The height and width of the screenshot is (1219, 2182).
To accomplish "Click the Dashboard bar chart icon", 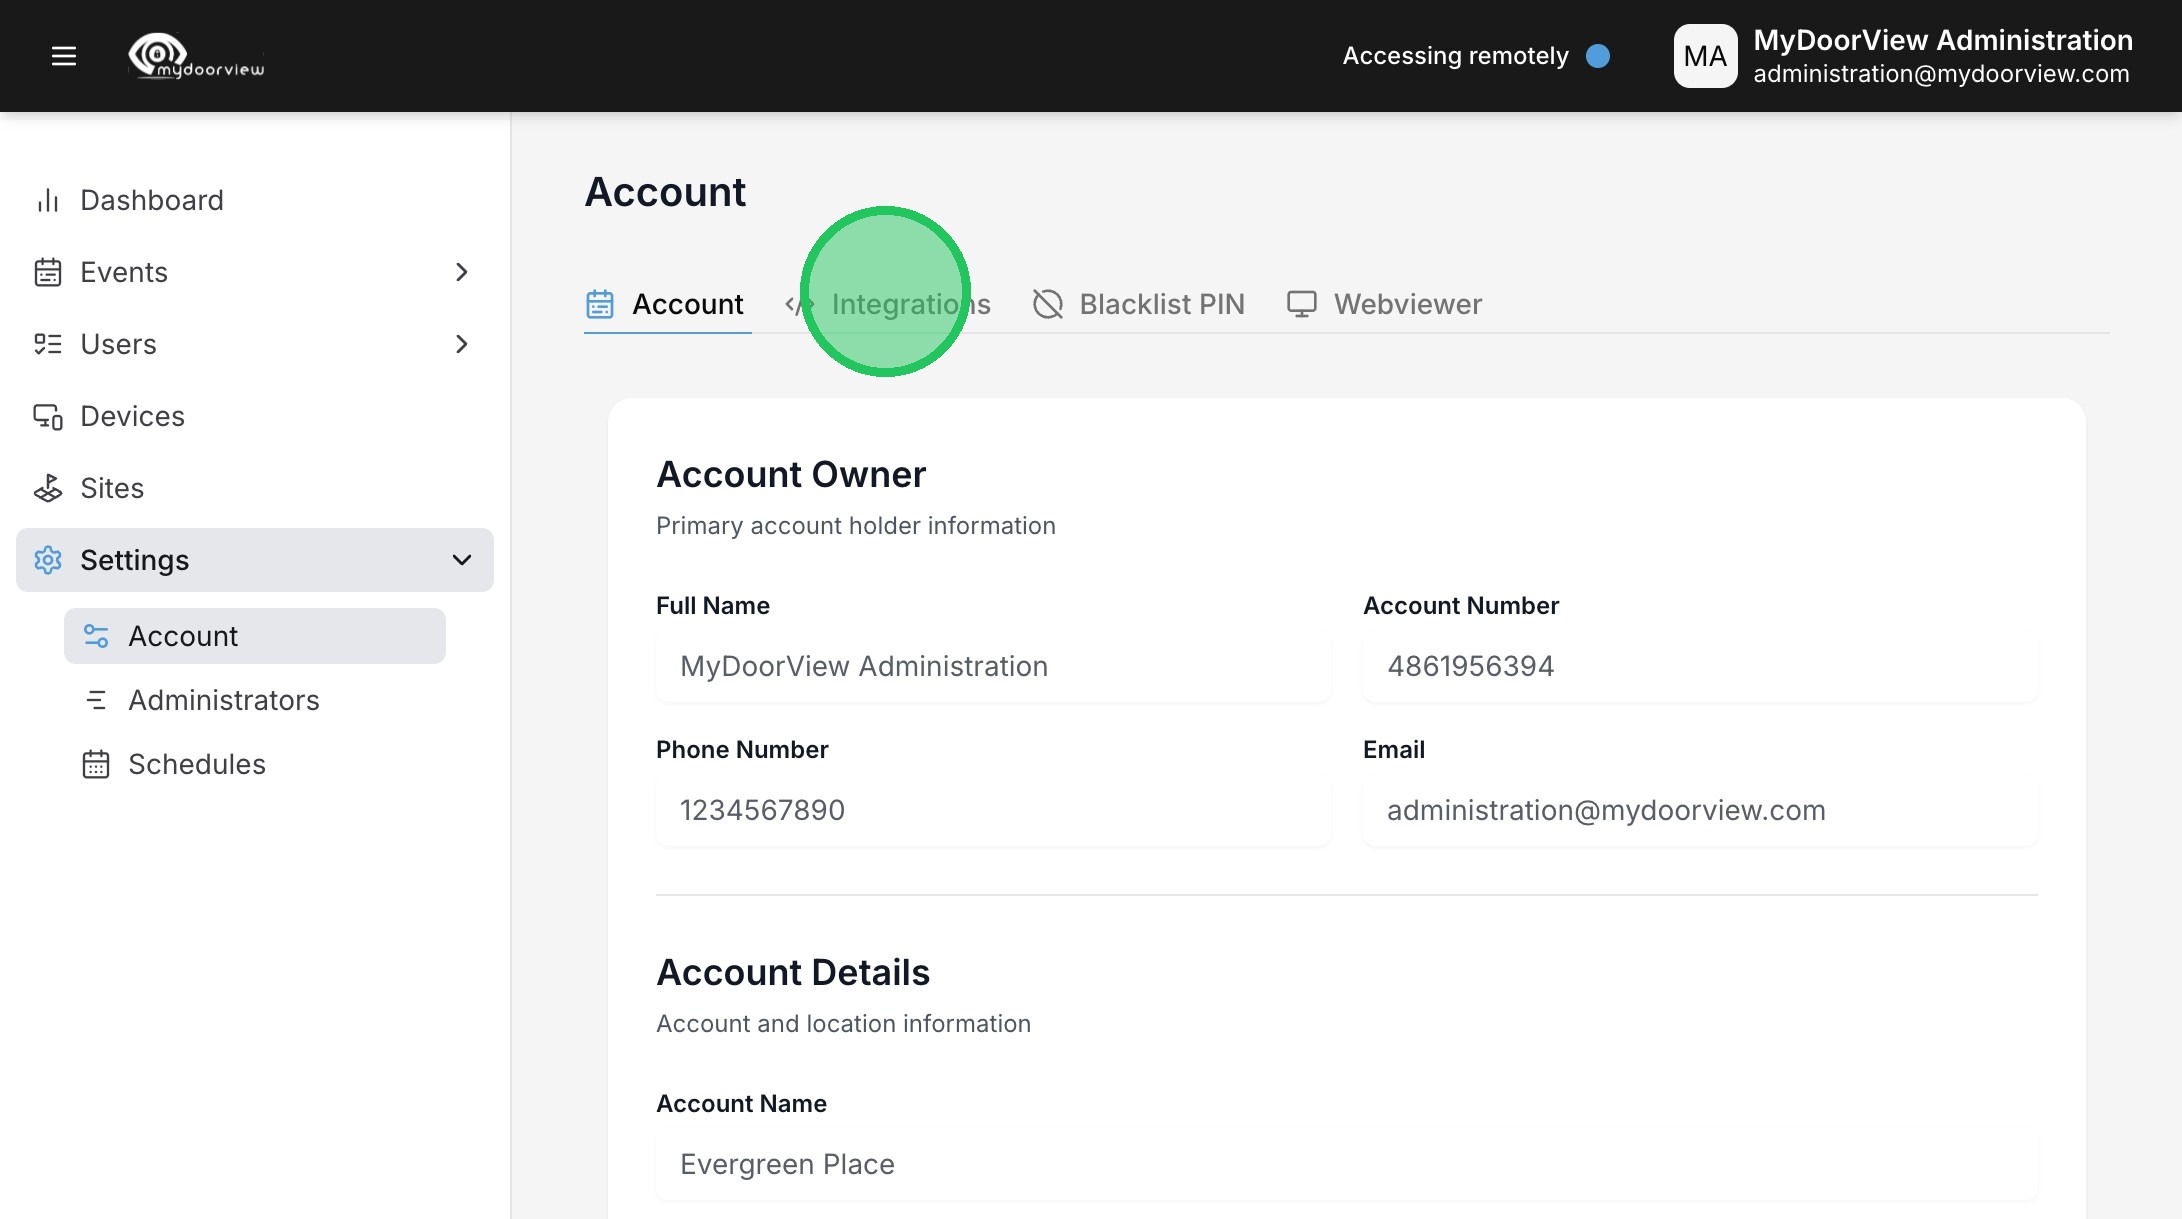I will click(47, 200).
